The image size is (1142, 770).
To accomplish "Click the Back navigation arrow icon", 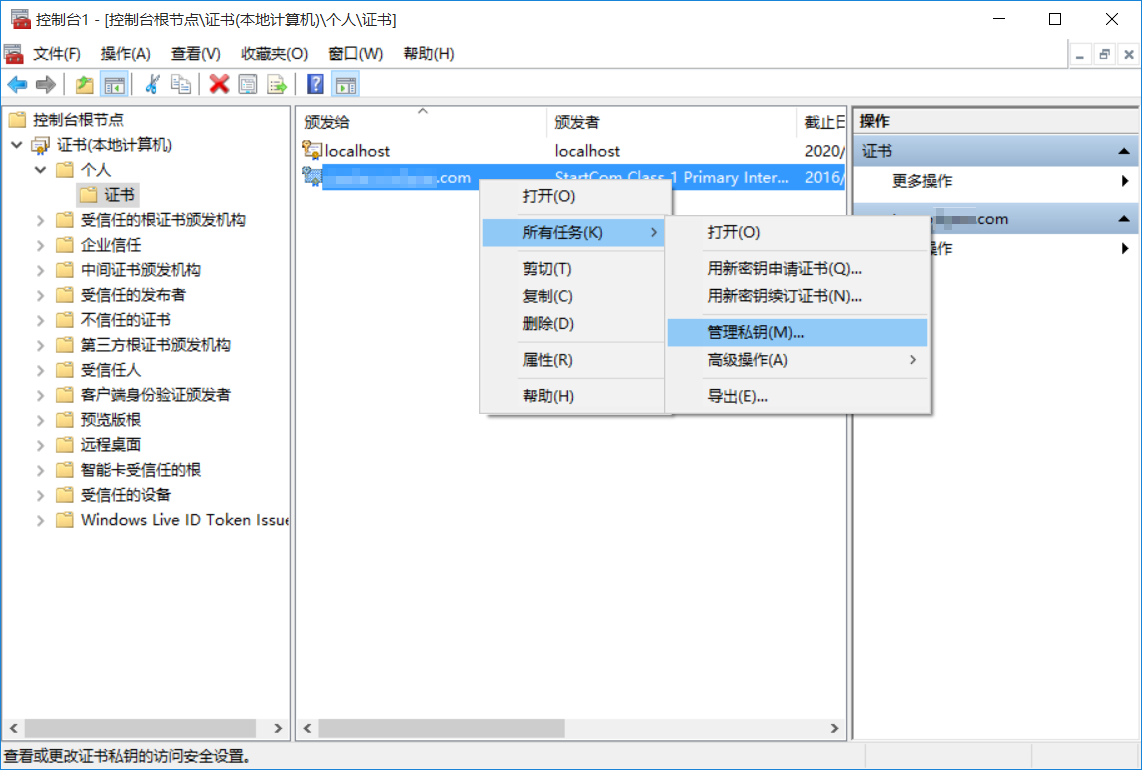I will point(16,84).
